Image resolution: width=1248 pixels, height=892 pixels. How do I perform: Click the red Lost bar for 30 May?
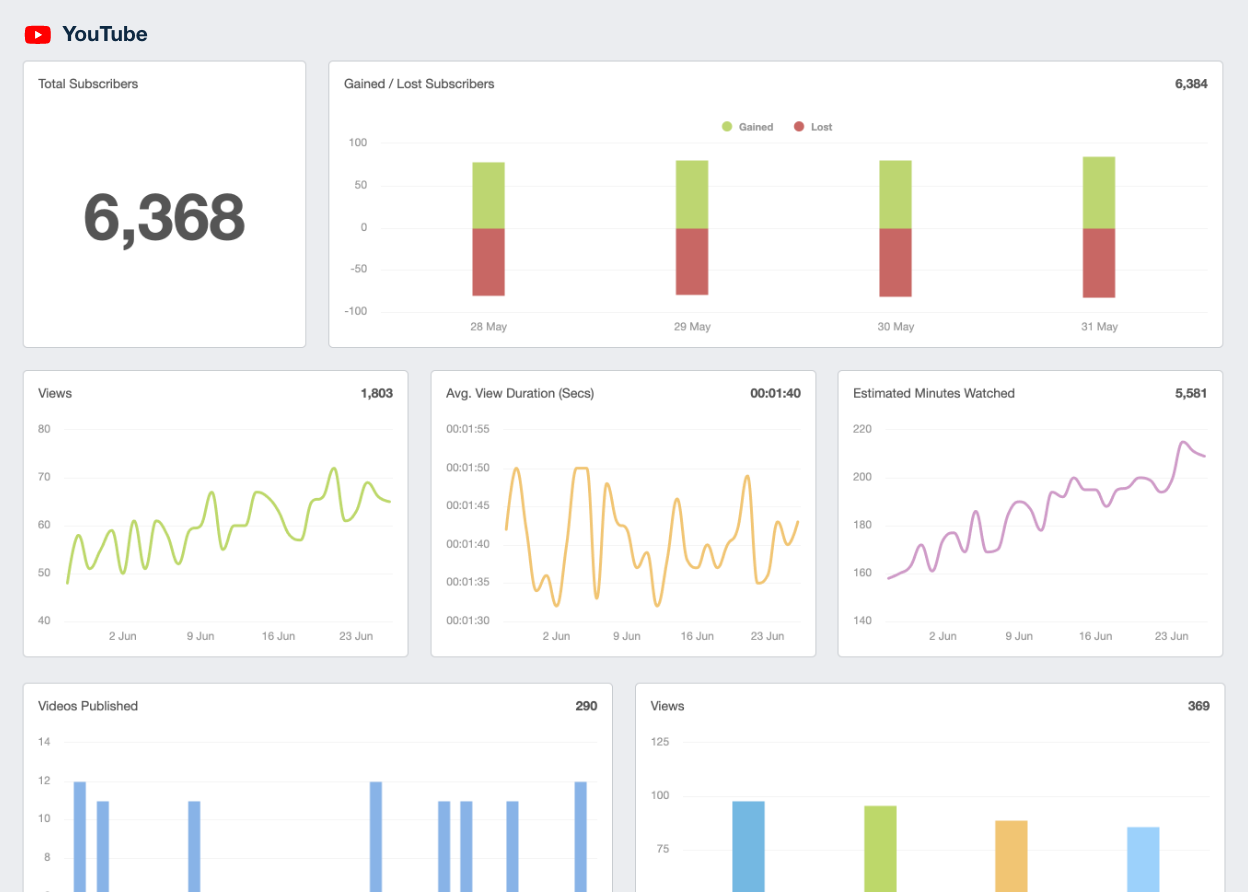tap(895, 262)
